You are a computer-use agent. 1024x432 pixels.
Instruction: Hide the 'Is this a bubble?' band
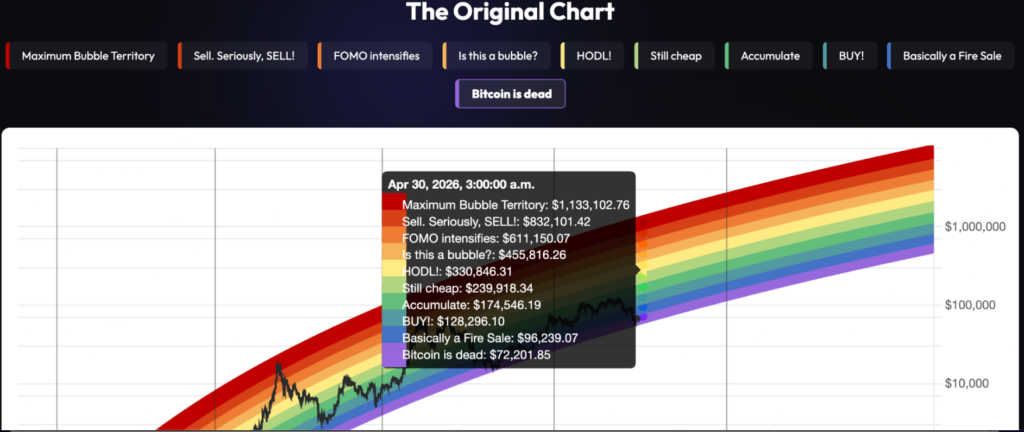click(x=499, y=56)
